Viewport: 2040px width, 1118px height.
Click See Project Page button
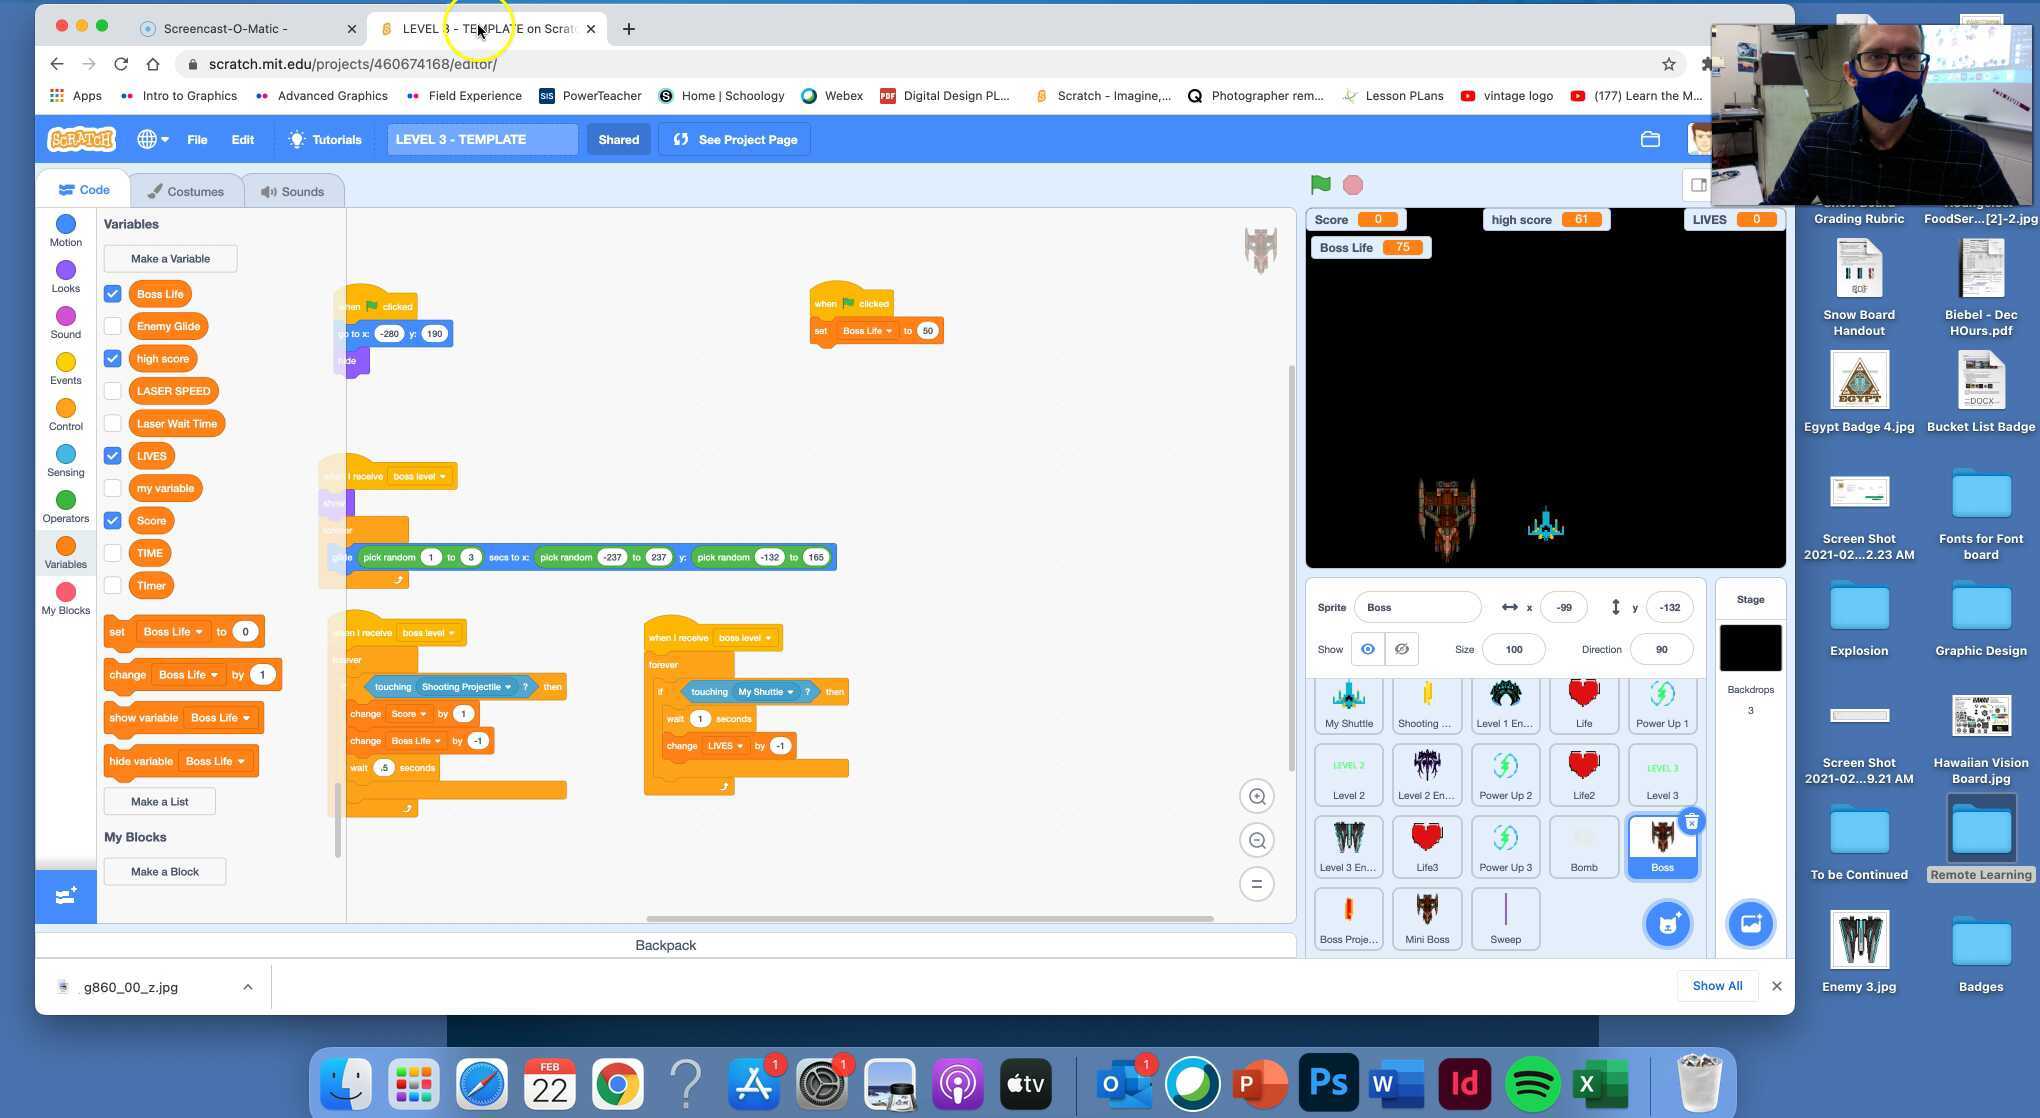coord(735,140)
